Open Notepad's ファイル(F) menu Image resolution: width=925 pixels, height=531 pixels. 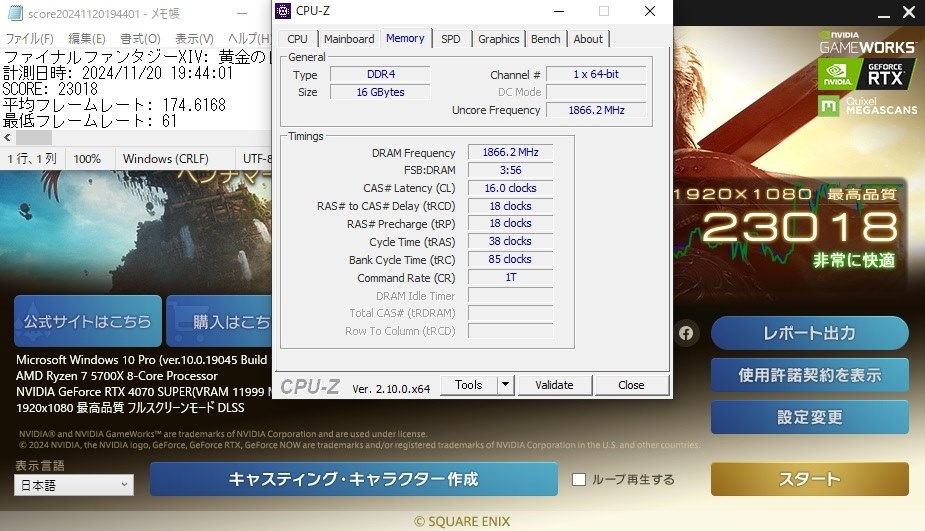[x=29, y=38]
